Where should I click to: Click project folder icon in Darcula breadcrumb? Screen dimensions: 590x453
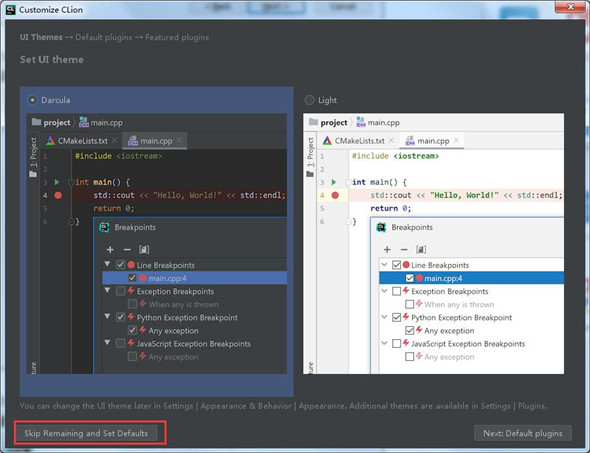click(x=36, y=122)
